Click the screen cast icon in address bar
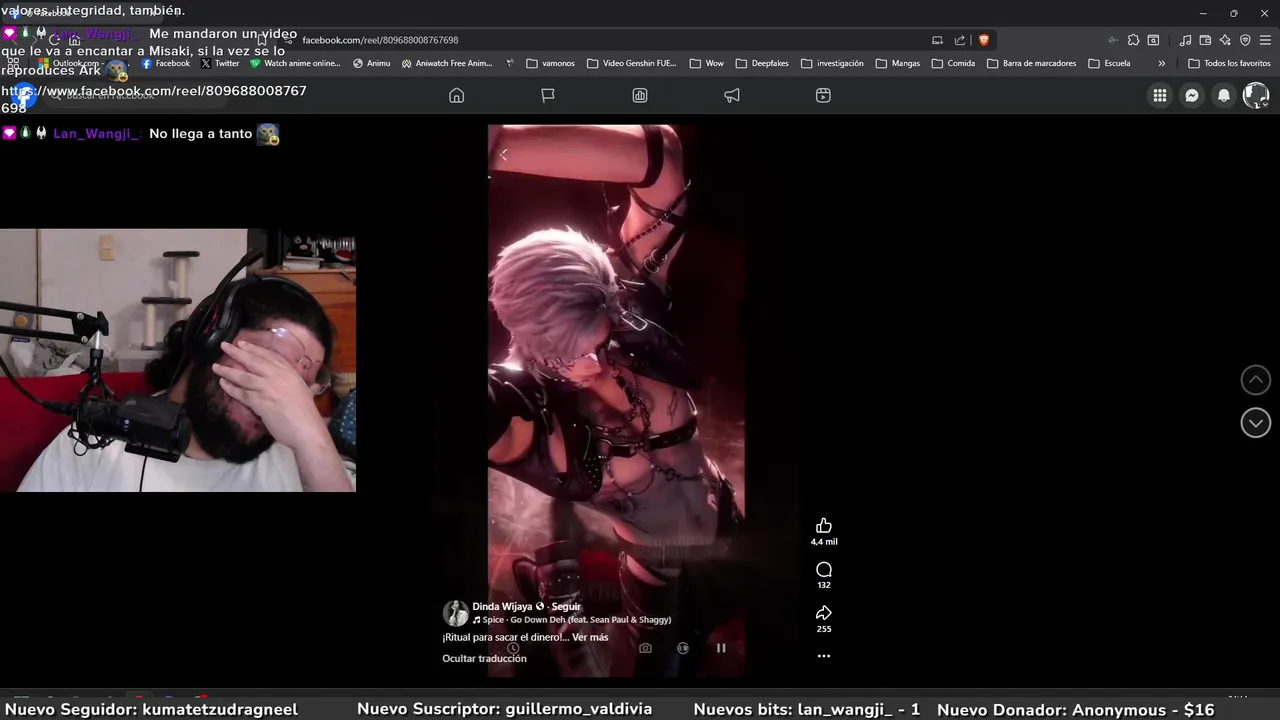This screenshot has width=1280, height=720. tap(937, 40)
